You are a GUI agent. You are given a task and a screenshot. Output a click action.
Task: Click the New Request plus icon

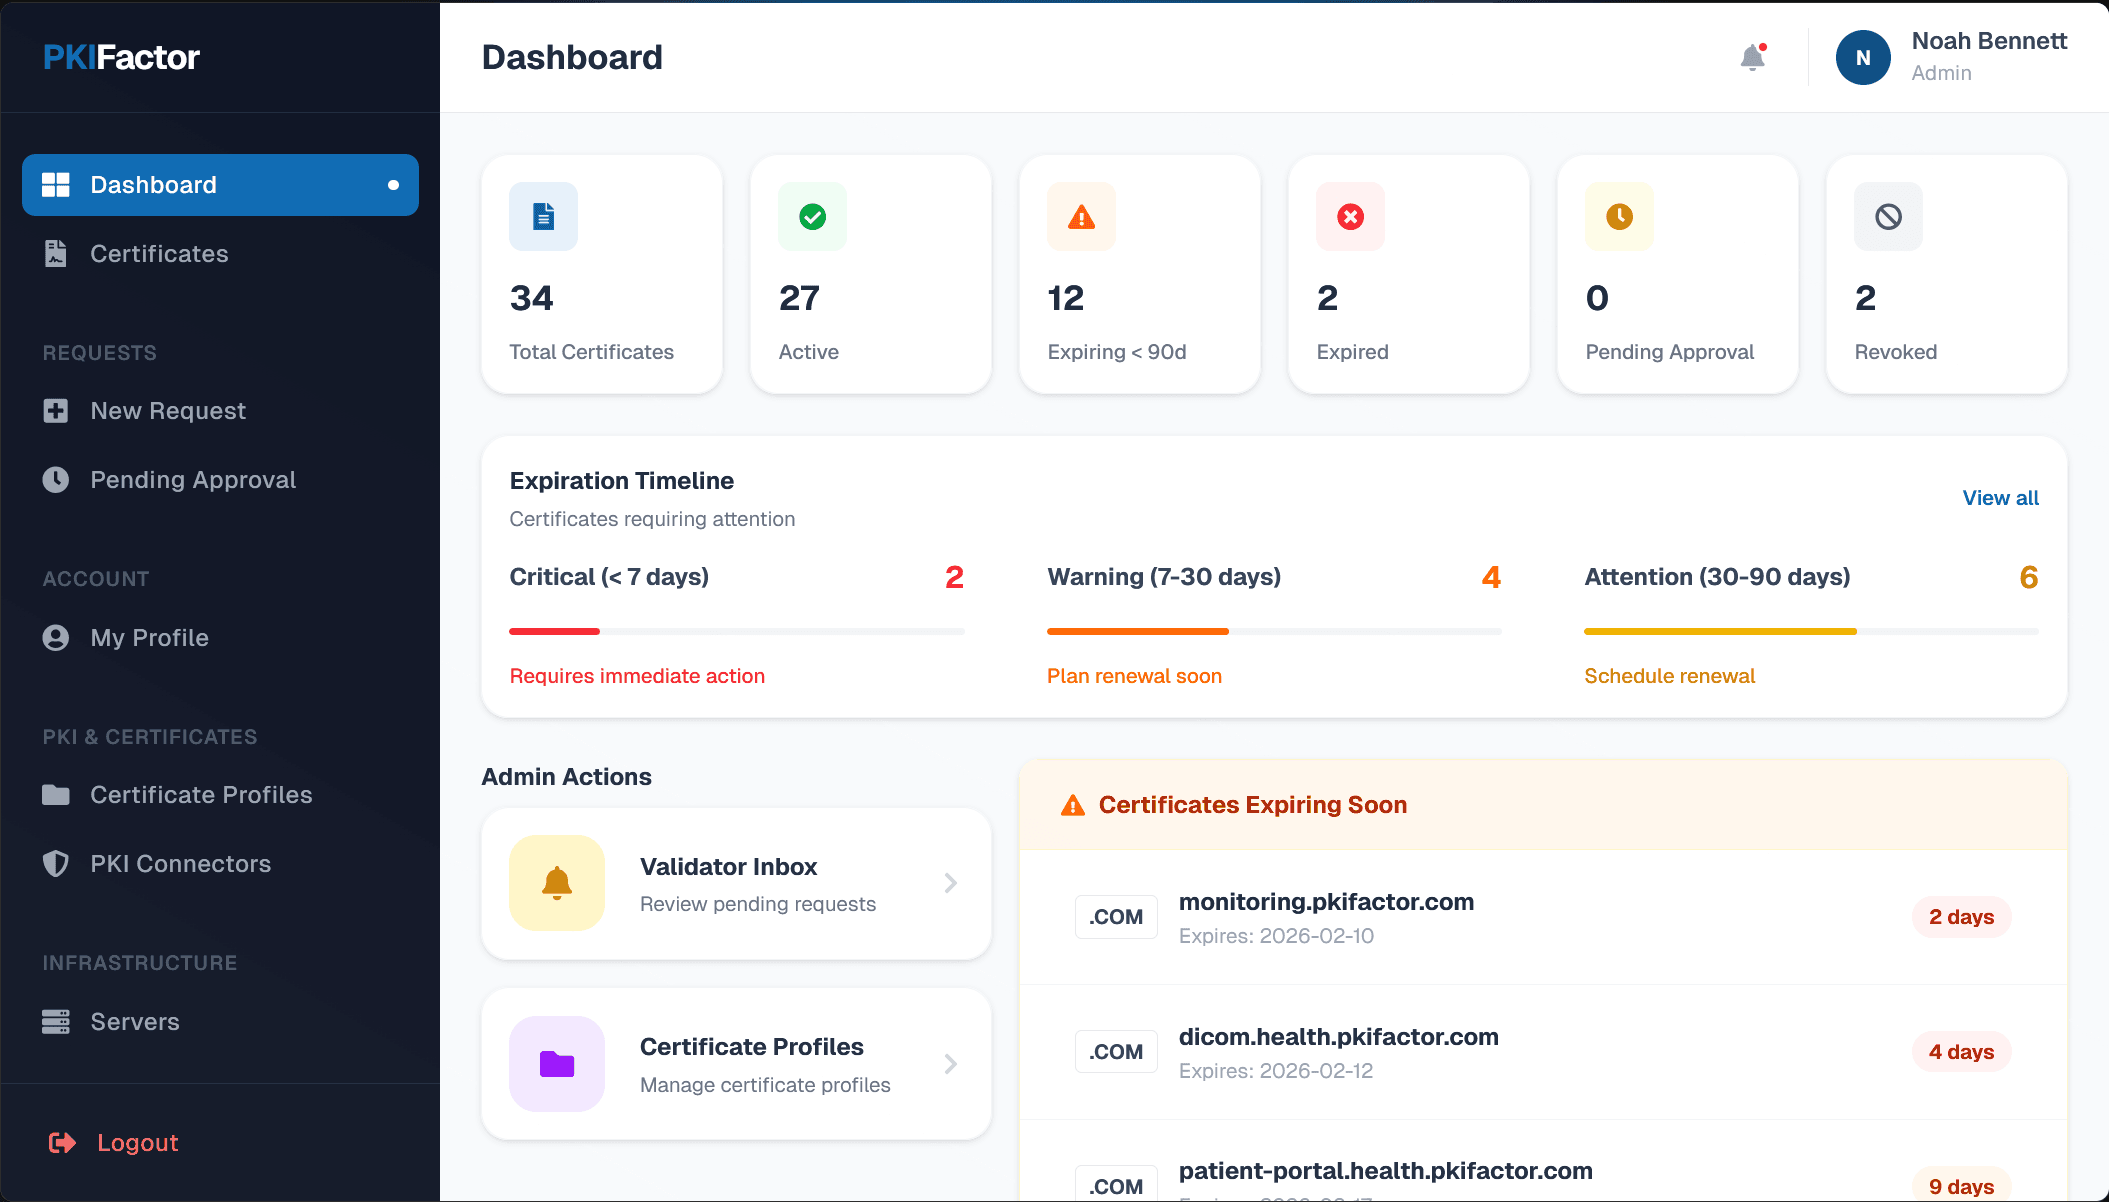[x=56, y=410]
